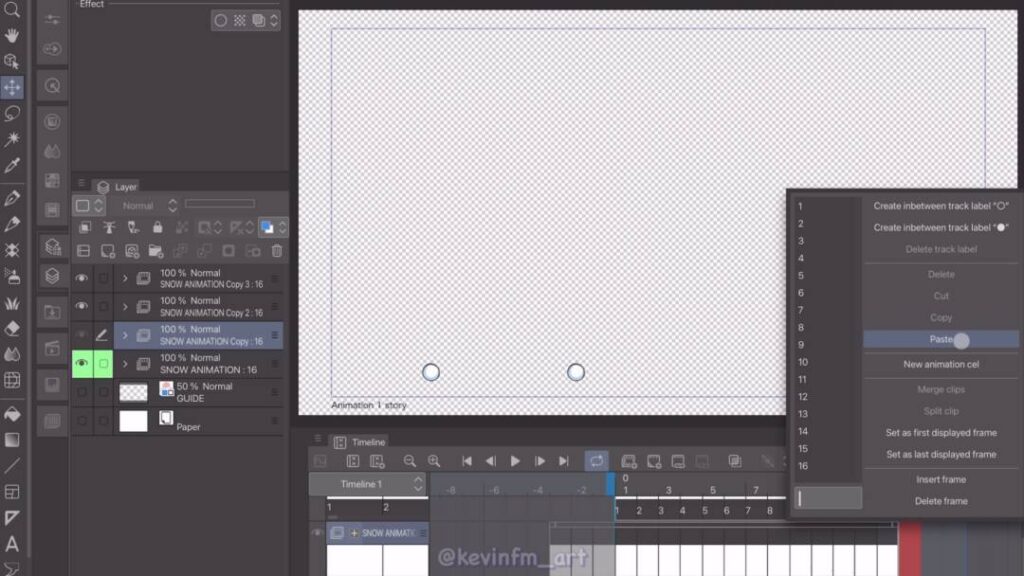The height and width of the screenshot is (576, 1024).
Task: Zoom in the timeline
Action: click(434, 461)
